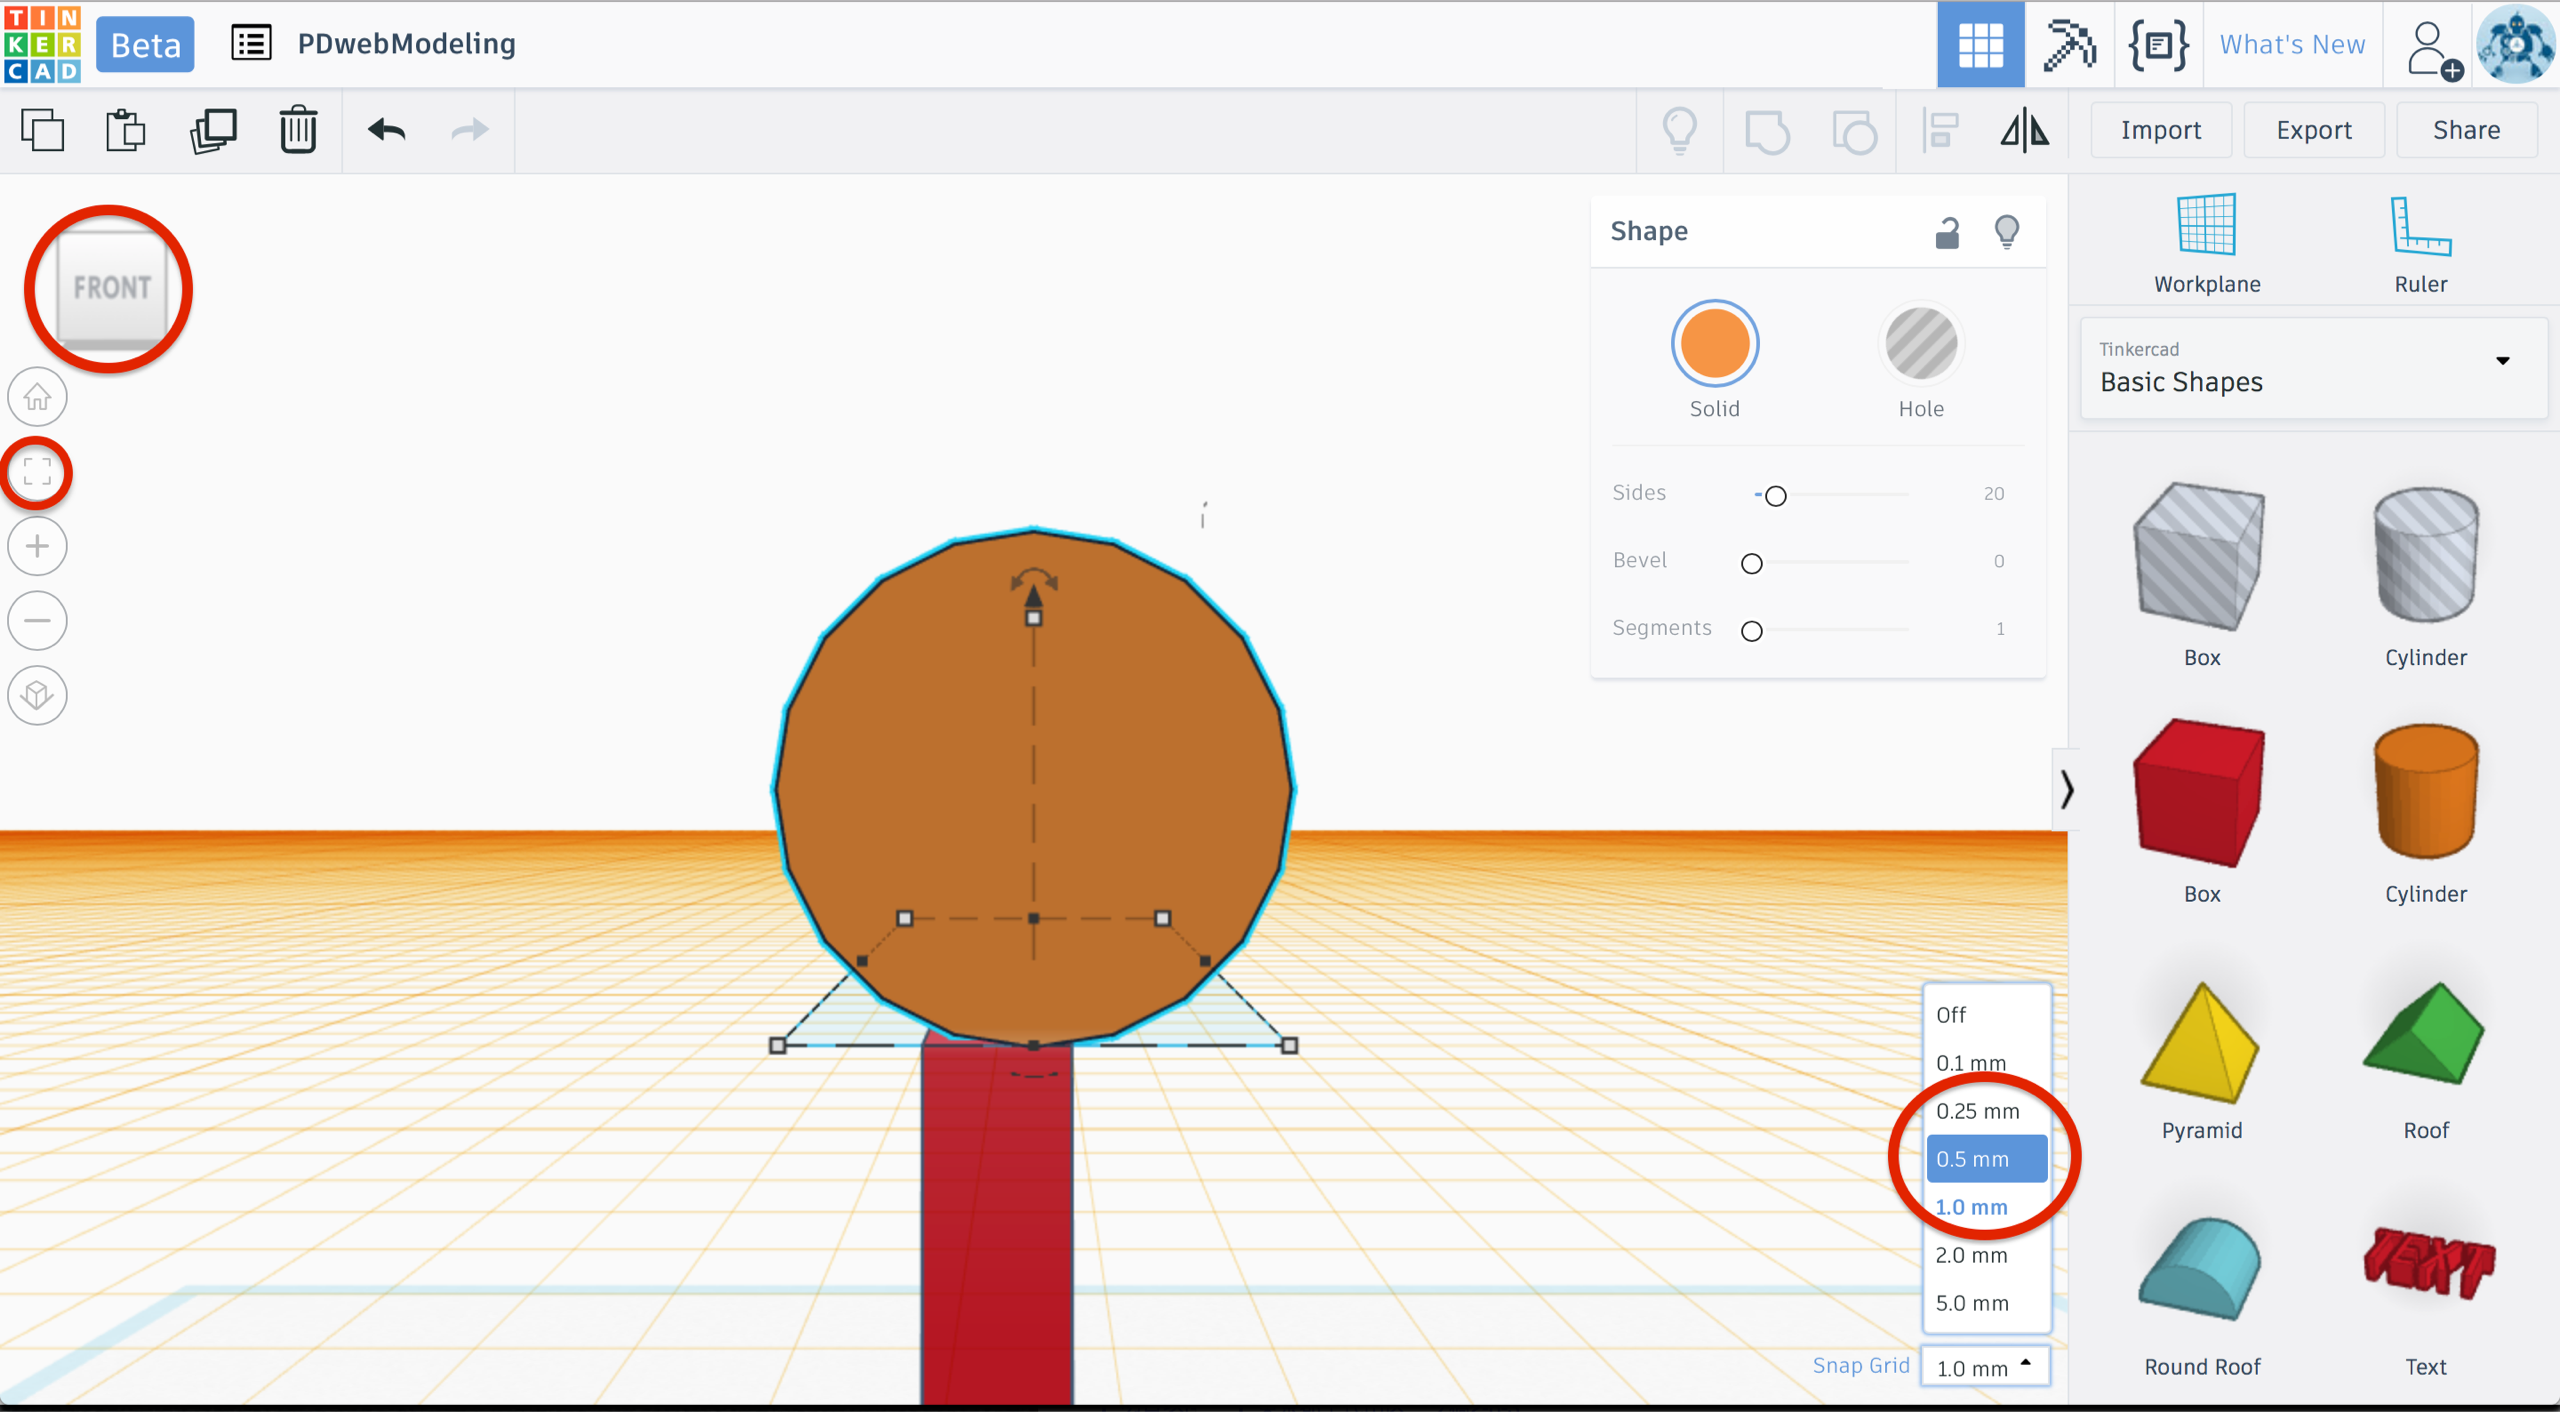Set the shape to Solid
The image size is (2560, 1412).
[1714, 343]
